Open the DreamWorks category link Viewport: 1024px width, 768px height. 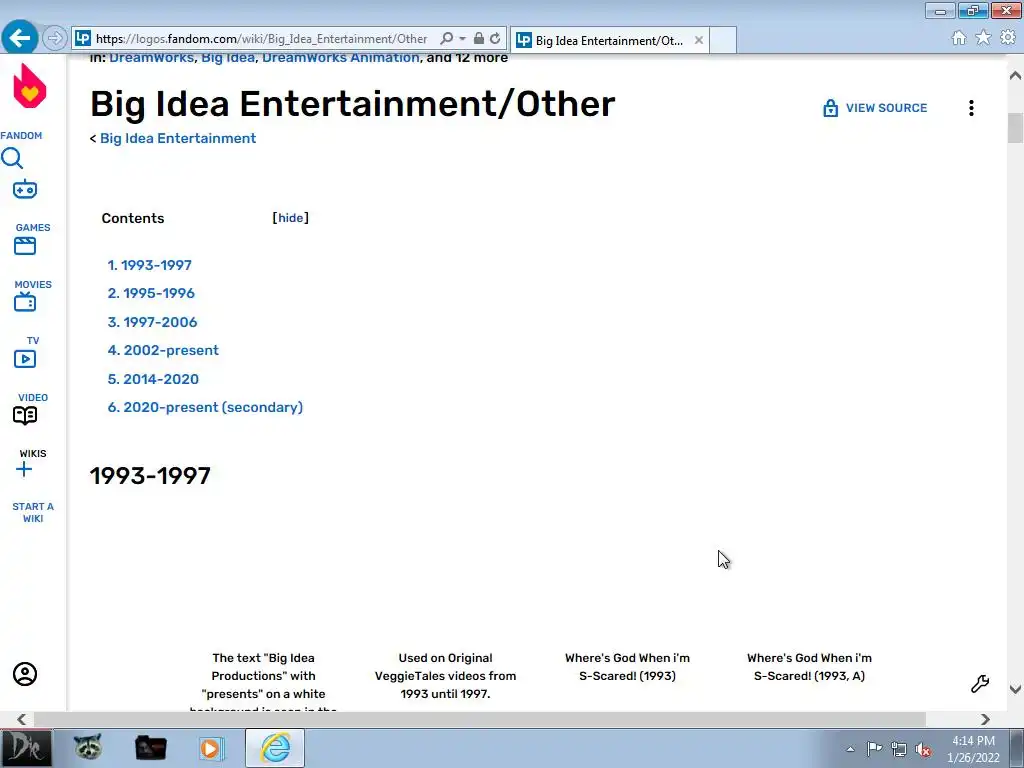[152, 57]
